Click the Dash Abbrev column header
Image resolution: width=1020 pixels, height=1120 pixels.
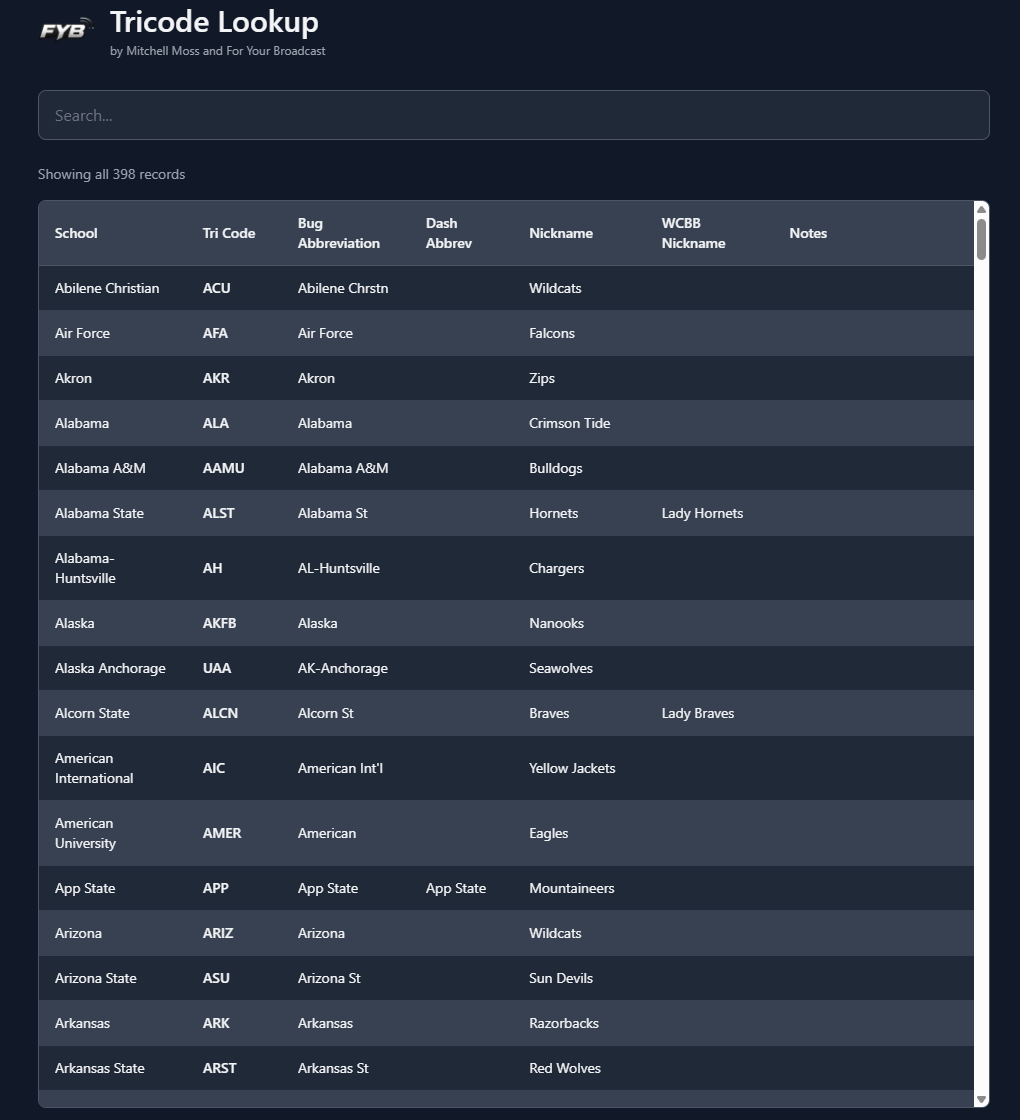click(449, 233)
